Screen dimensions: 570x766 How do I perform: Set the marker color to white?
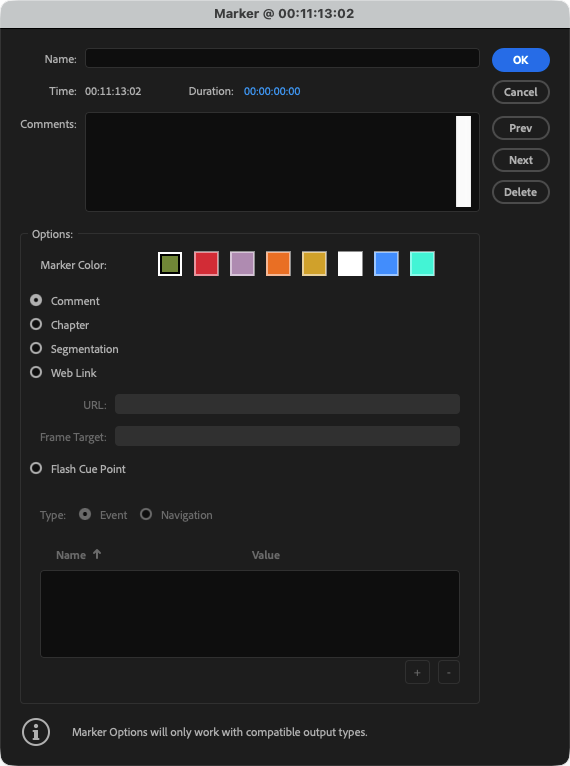[x=350, y=264]
